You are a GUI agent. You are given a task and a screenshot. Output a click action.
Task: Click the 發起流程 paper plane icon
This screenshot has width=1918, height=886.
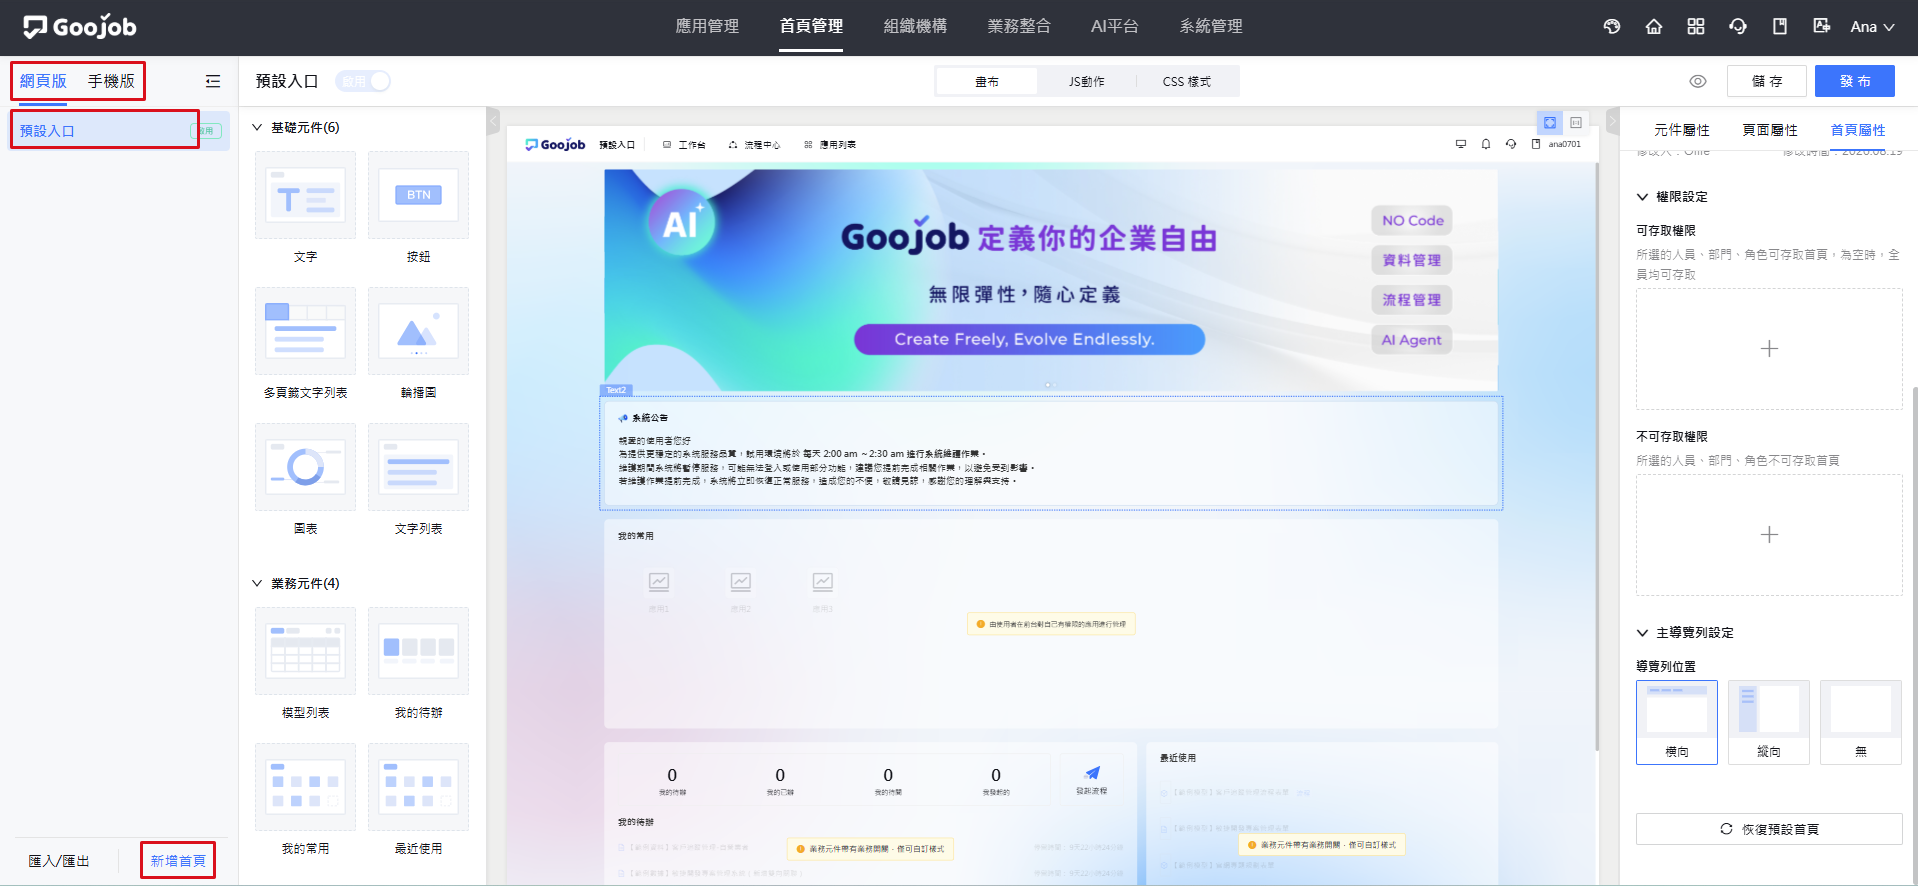point(1092,772)
